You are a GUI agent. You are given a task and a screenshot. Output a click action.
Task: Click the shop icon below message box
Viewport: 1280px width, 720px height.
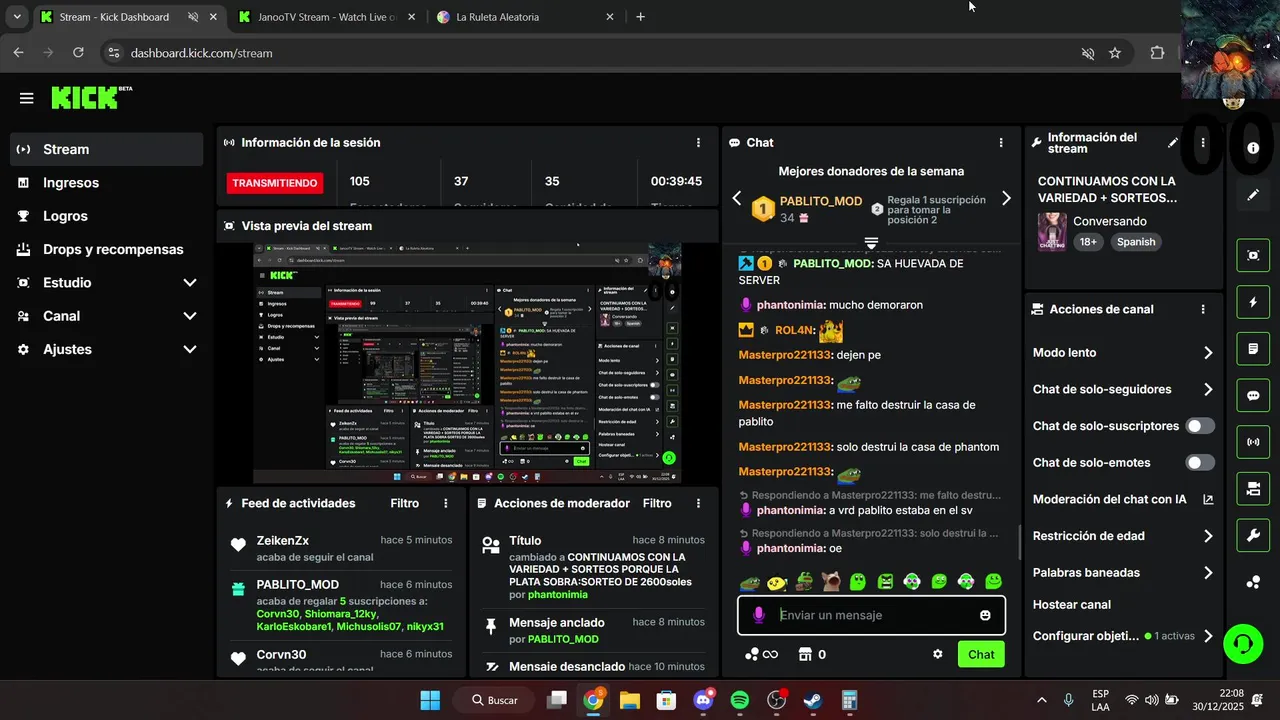[x=805, y=654]
